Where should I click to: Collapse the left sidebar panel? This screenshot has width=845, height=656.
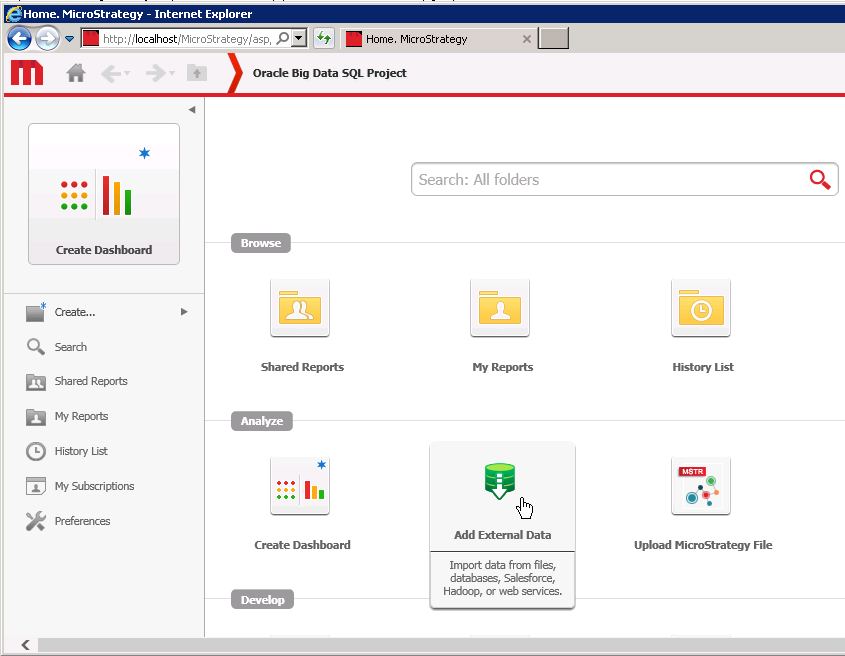point(192,109)
